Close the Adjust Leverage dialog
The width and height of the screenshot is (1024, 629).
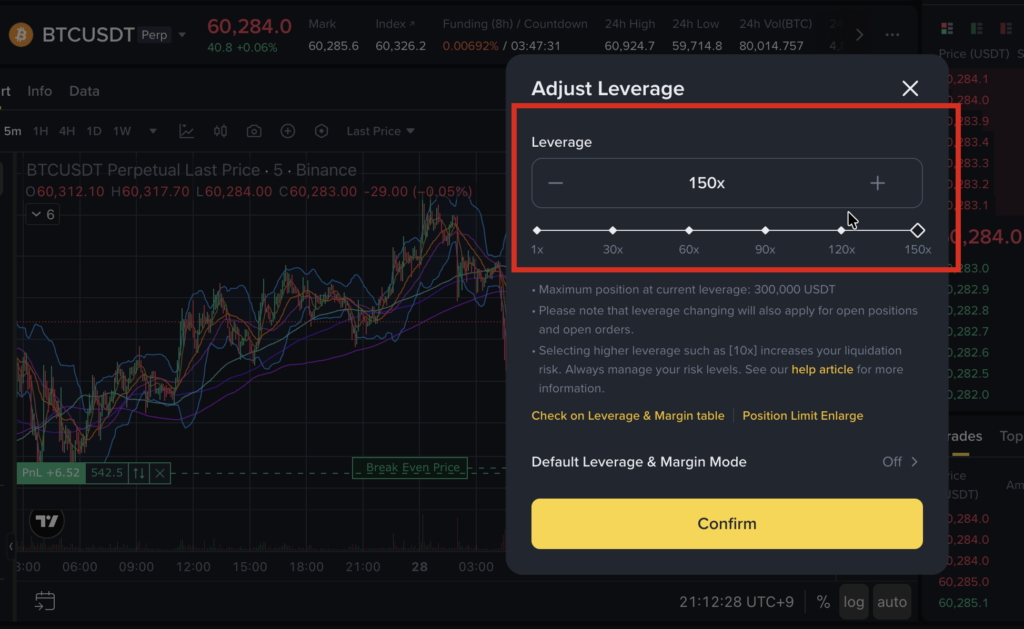point(910,88)
